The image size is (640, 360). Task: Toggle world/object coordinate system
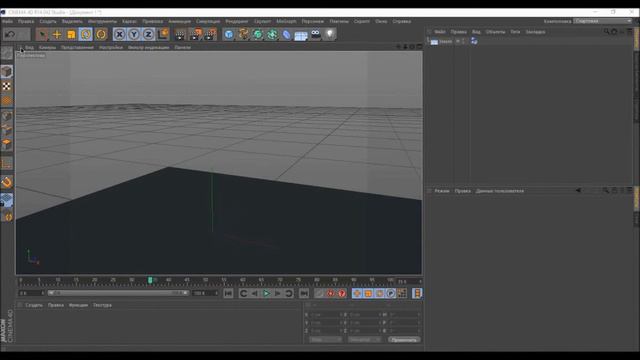point(163,34)
